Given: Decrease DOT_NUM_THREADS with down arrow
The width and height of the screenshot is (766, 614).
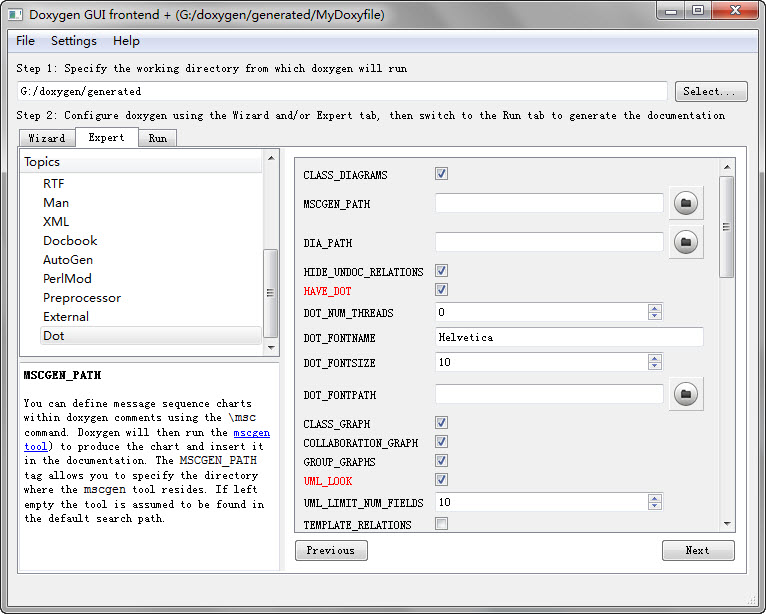Looking at the screenshot, I should 655,316.
